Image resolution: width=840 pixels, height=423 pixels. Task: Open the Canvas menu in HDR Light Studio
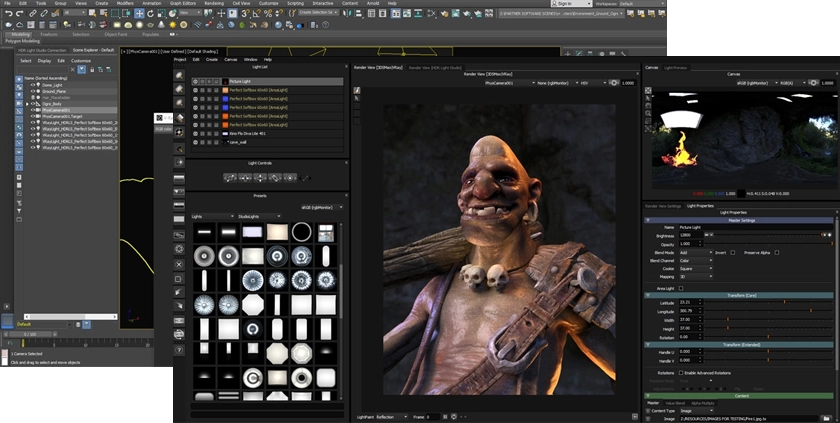pyautogui.click(x=231, y=59)
